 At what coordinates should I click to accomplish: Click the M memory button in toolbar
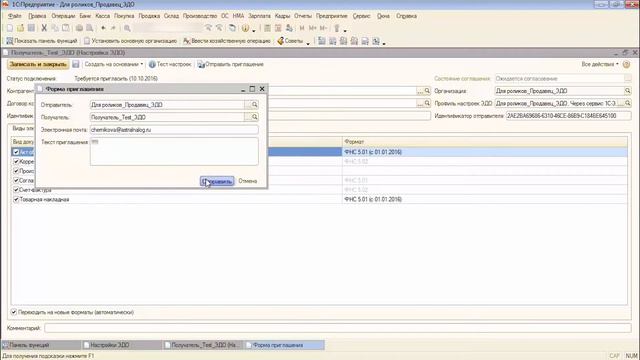pos(302,28)
